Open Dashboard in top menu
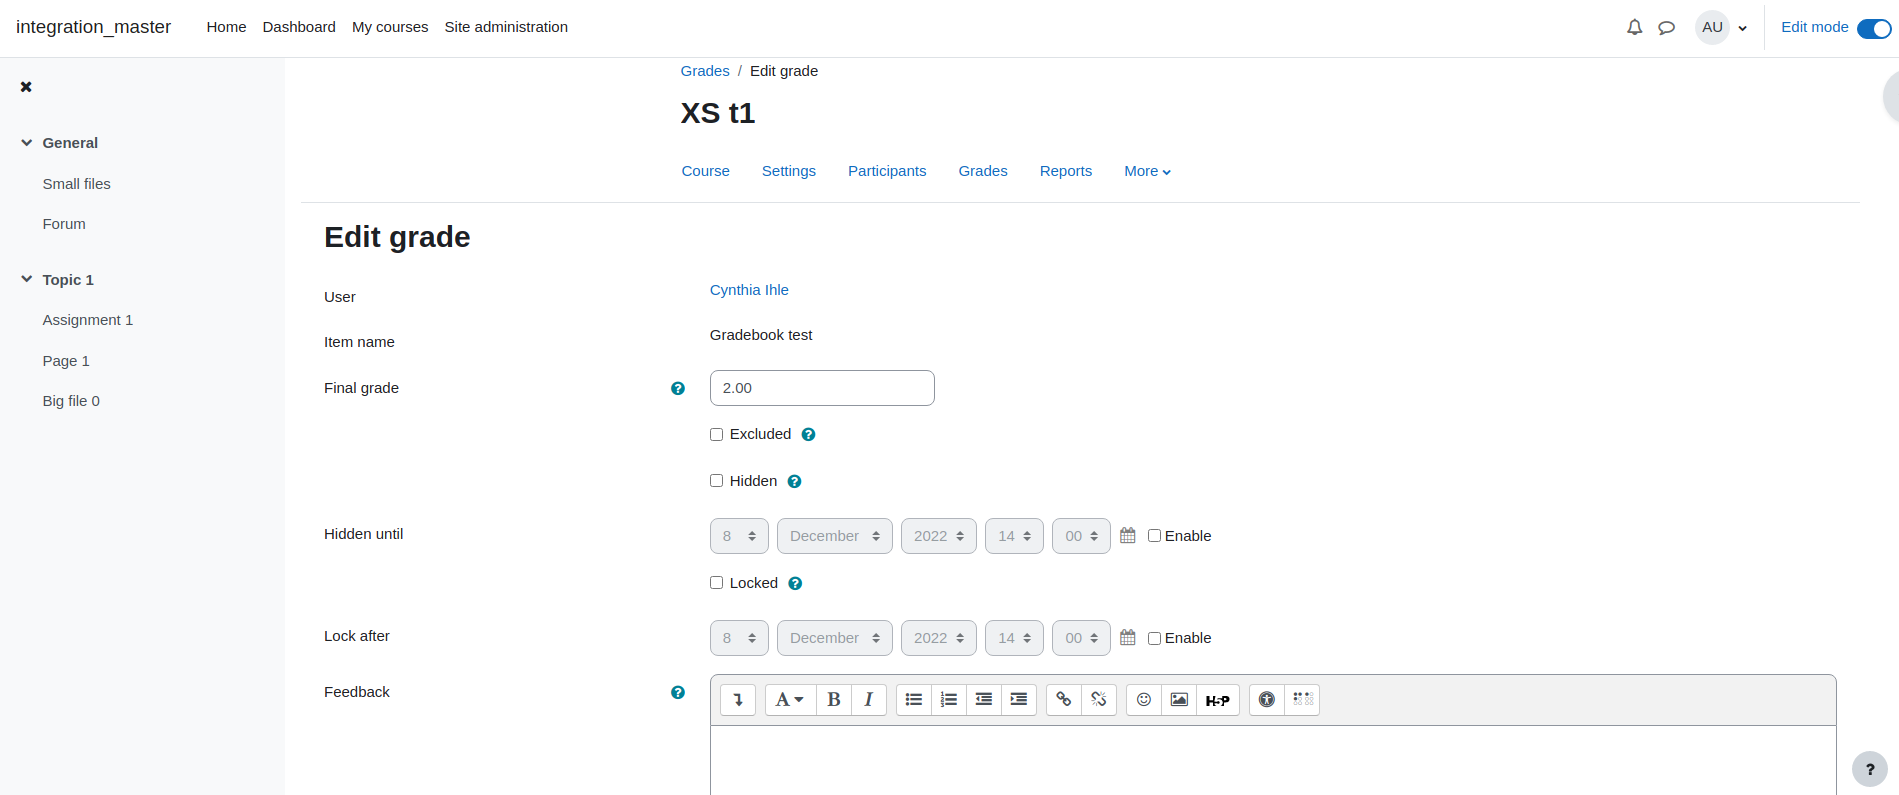Image resolution: width=1899 pixels, height=795 pixels. 299,27
